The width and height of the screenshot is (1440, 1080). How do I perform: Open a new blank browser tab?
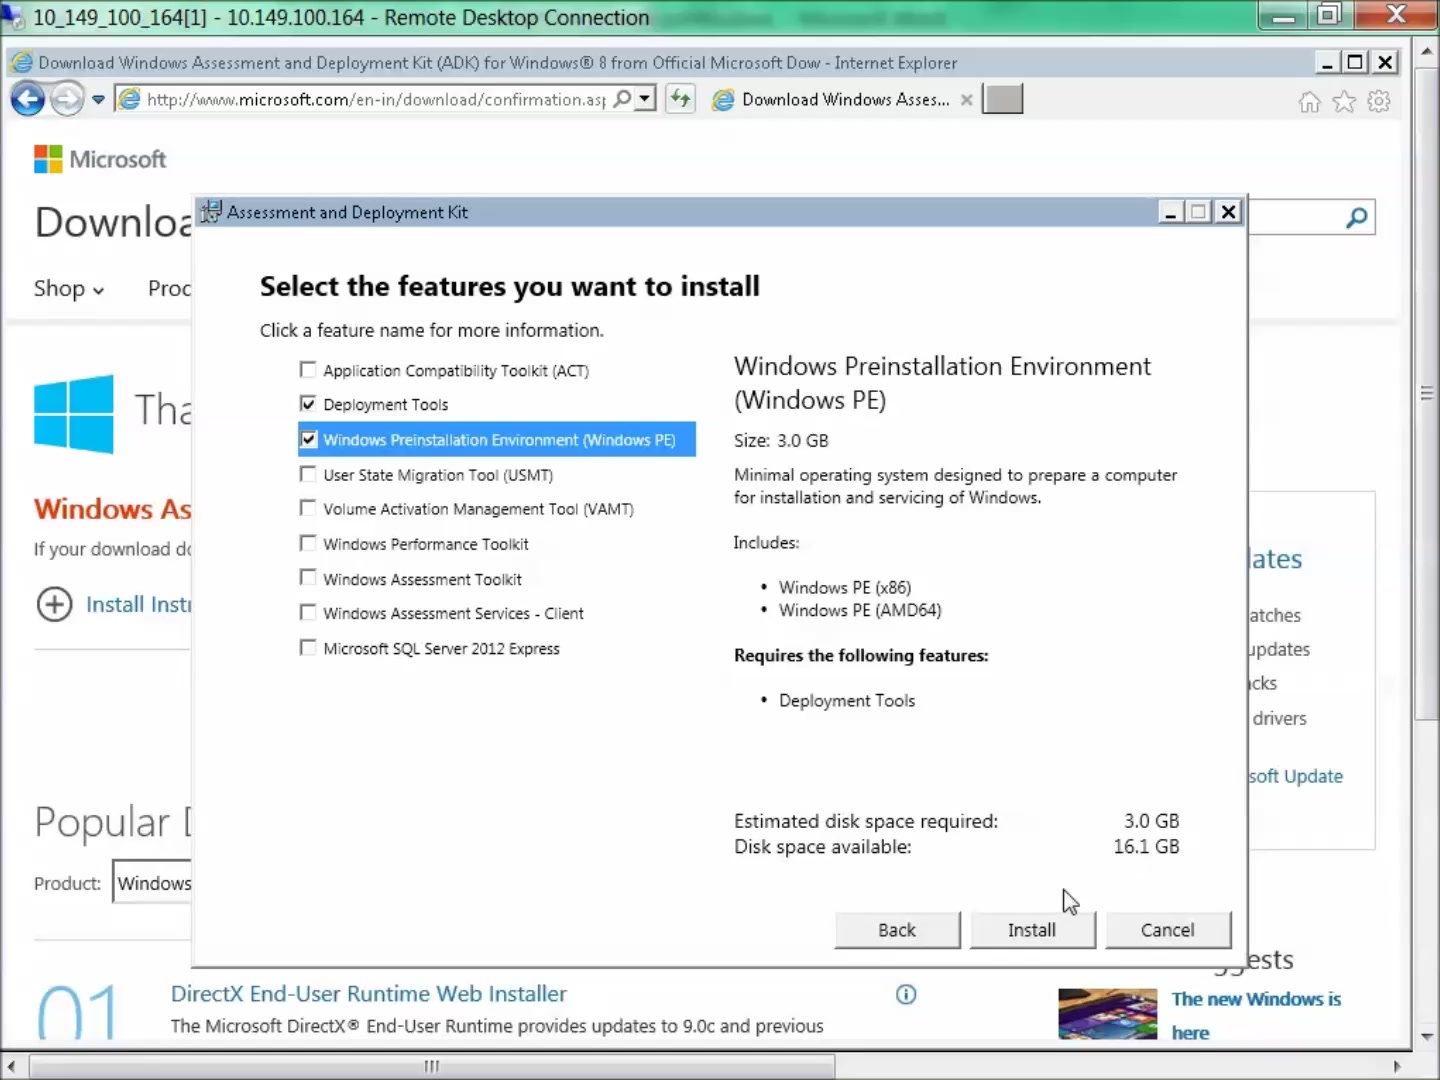pos(1003,100)
